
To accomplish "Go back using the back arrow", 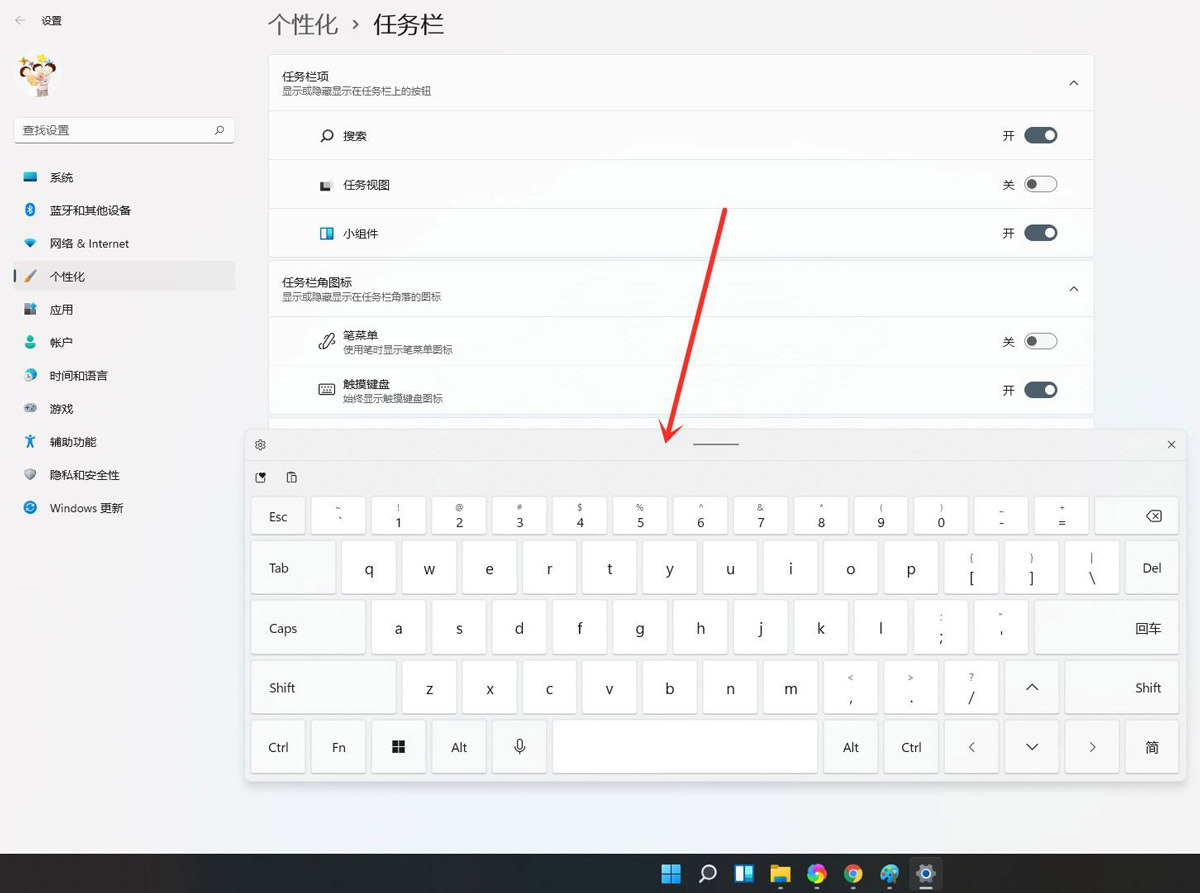I will (x=19, y=19).
